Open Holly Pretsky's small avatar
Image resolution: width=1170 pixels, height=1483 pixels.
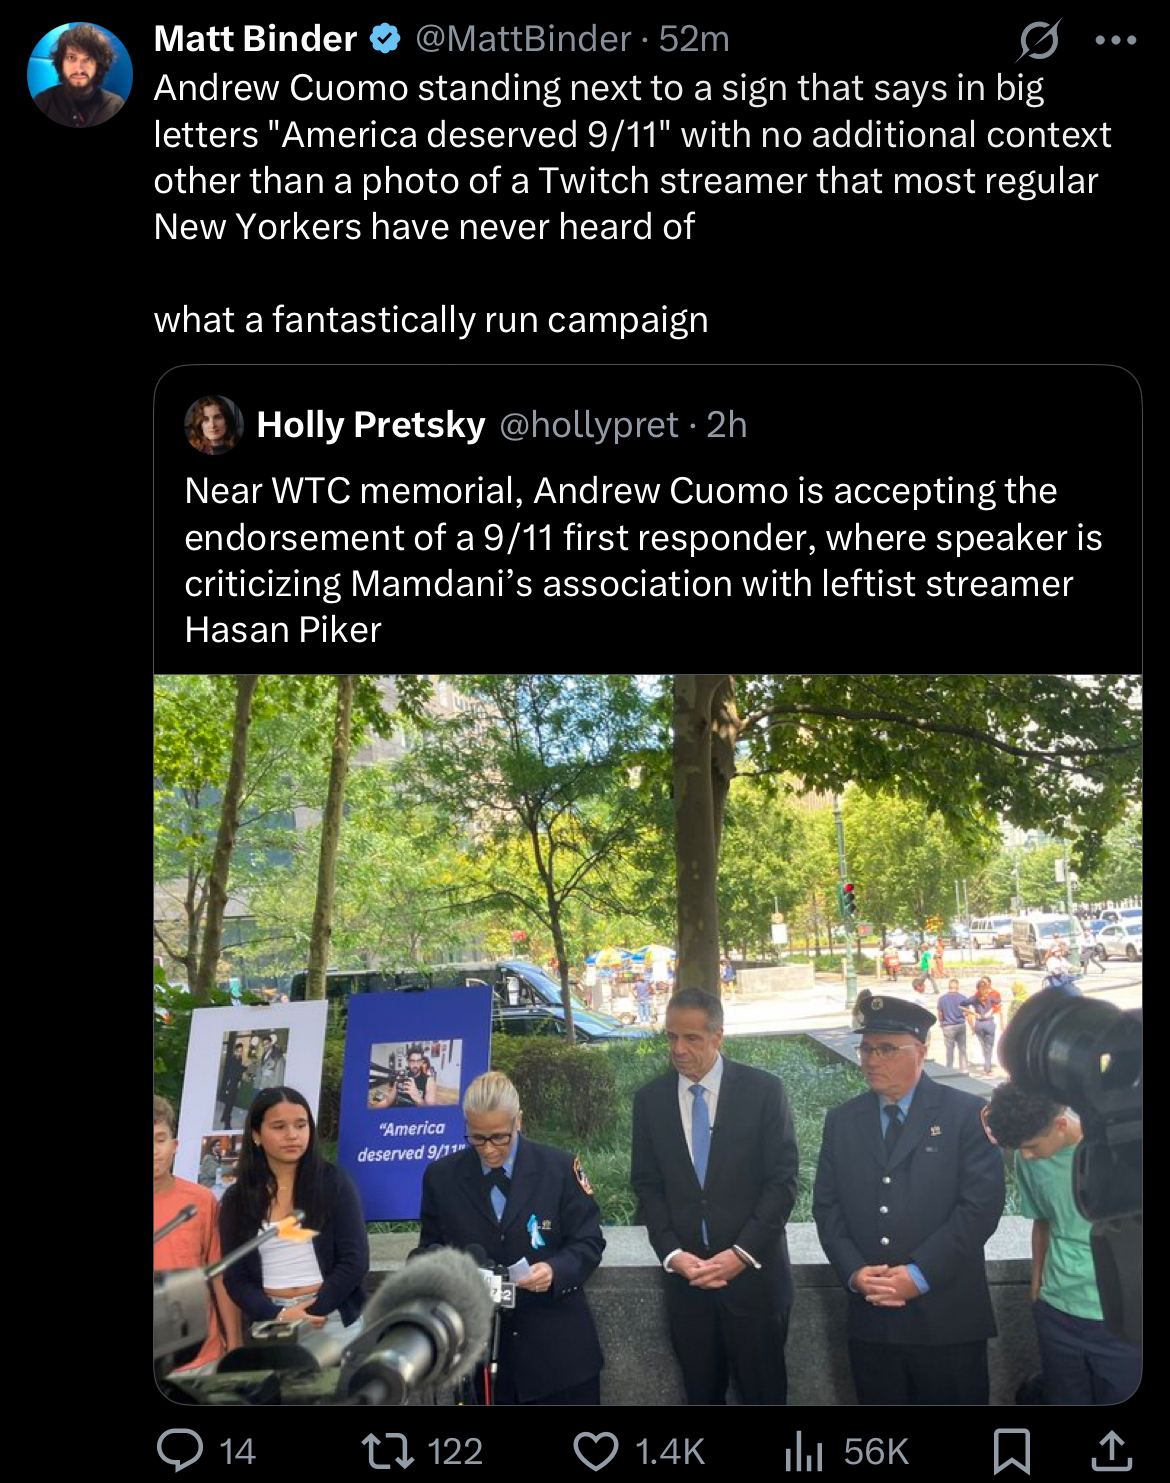(214, 425)
